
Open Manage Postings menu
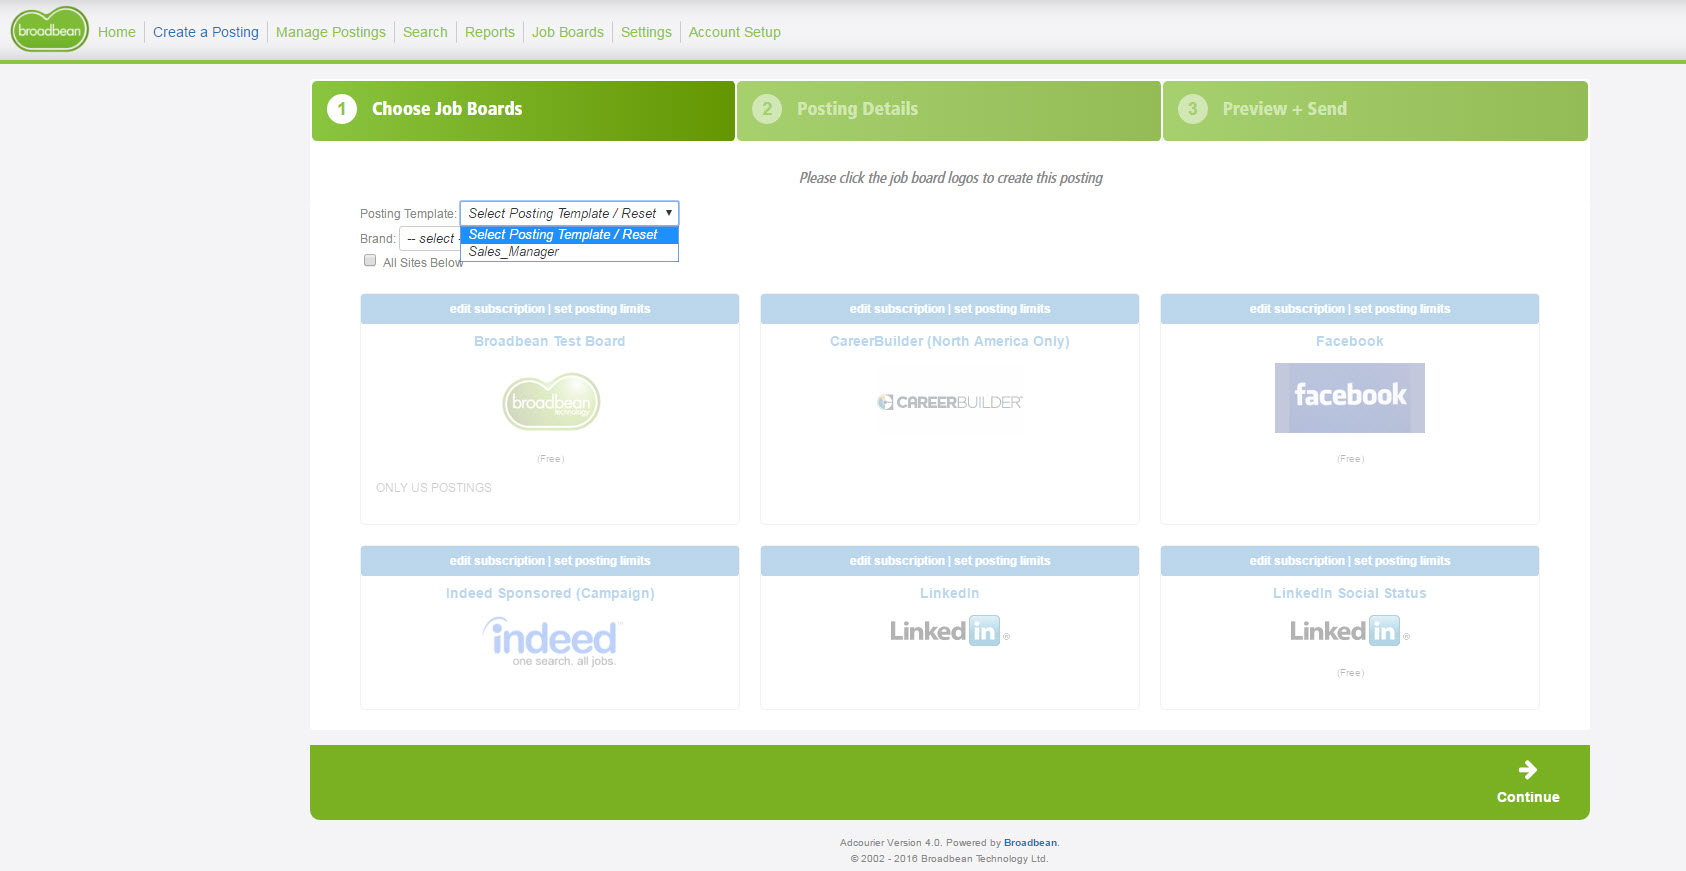[x=331, y=32]
